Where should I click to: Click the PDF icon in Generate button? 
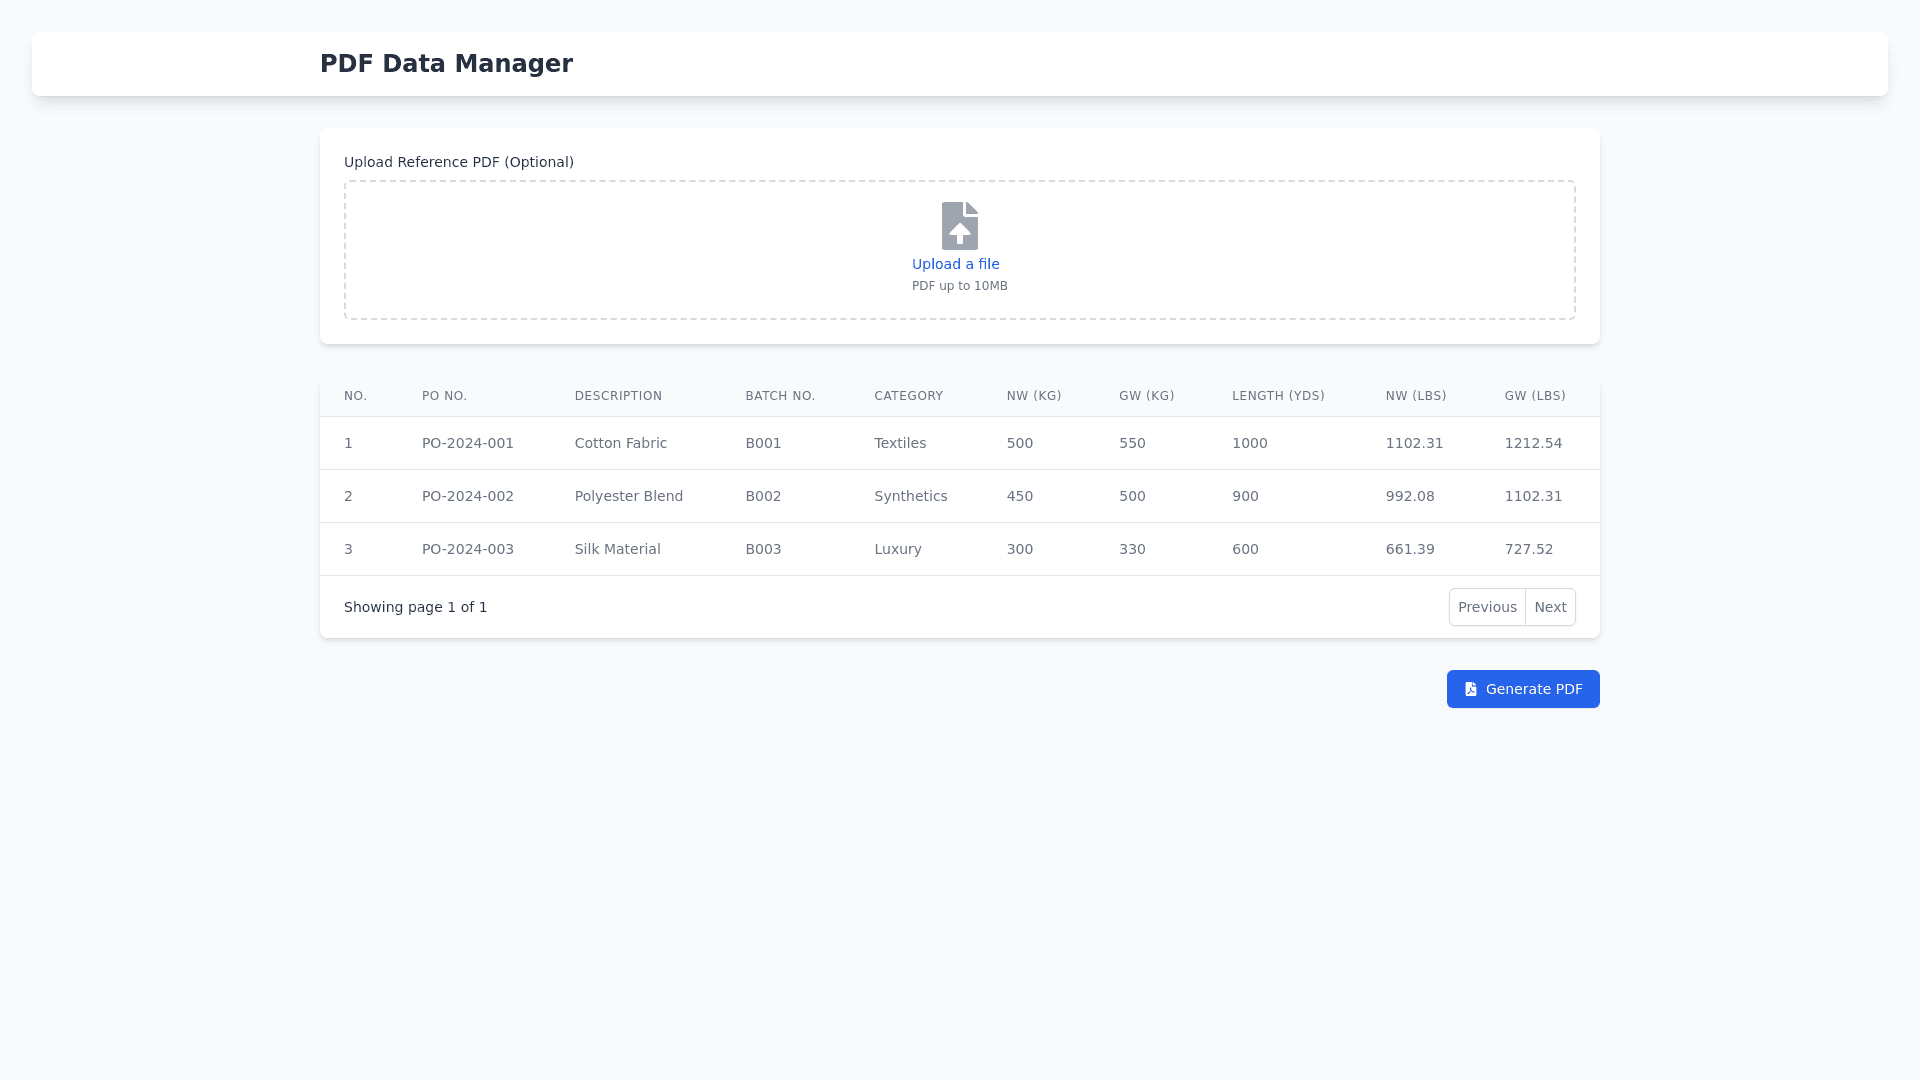pyautogui.click(x=1470, y=689)
